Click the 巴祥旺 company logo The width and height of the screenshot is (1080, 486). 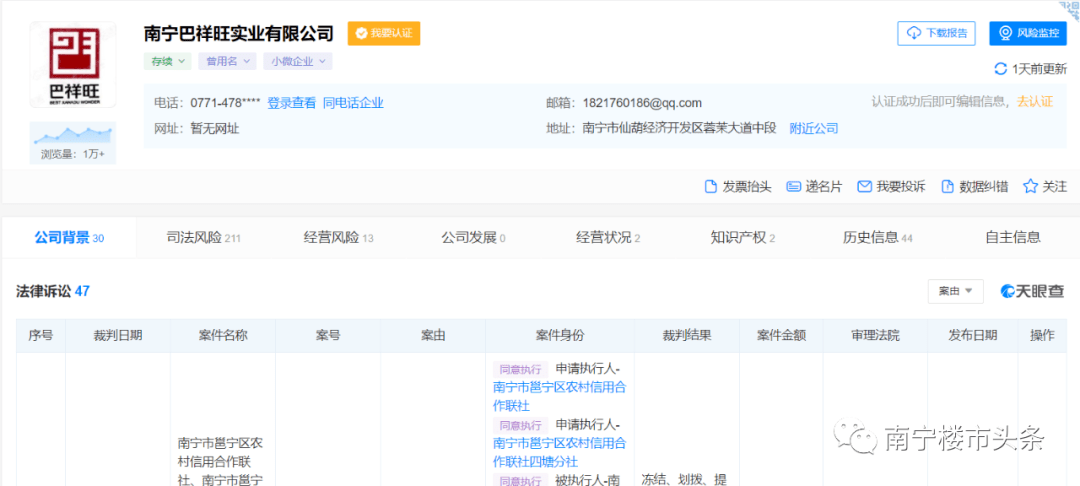click(72, 65)
